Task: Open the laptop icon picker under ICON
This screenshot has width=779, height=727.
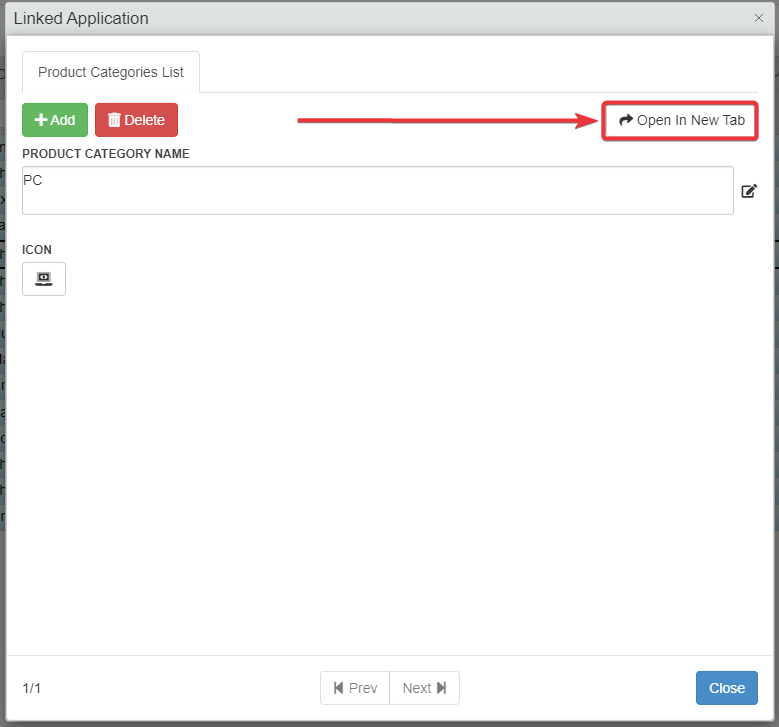Action: coord(44,279)
